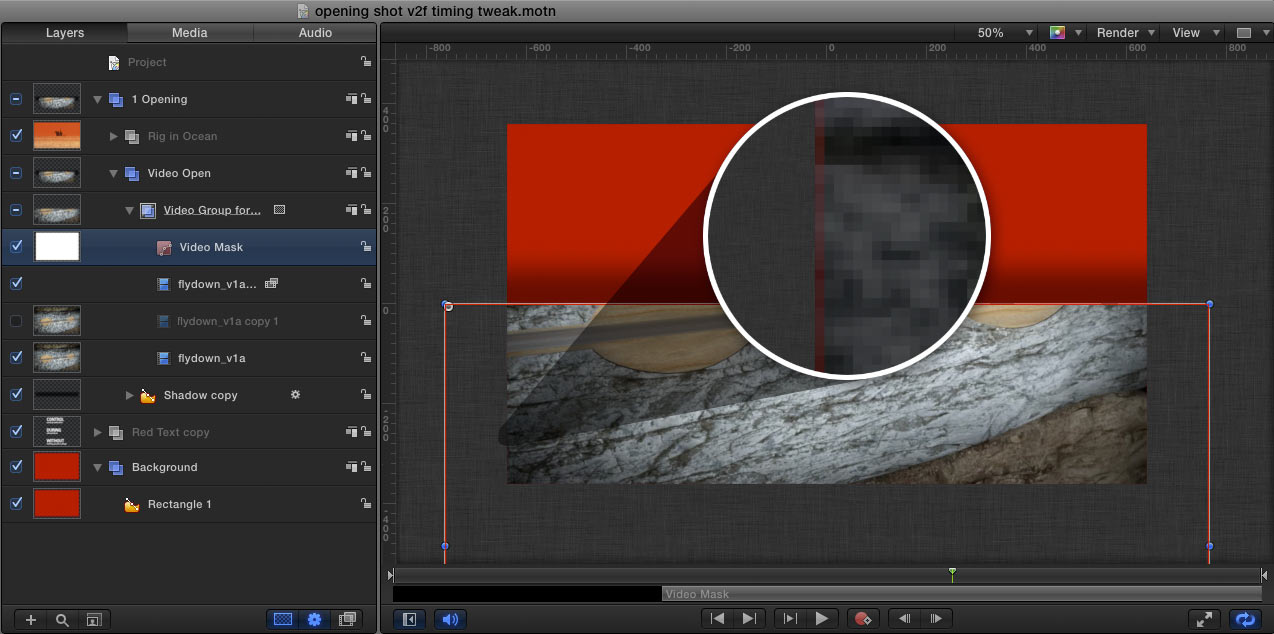Open the View menu

click(x=1193, y=33)
